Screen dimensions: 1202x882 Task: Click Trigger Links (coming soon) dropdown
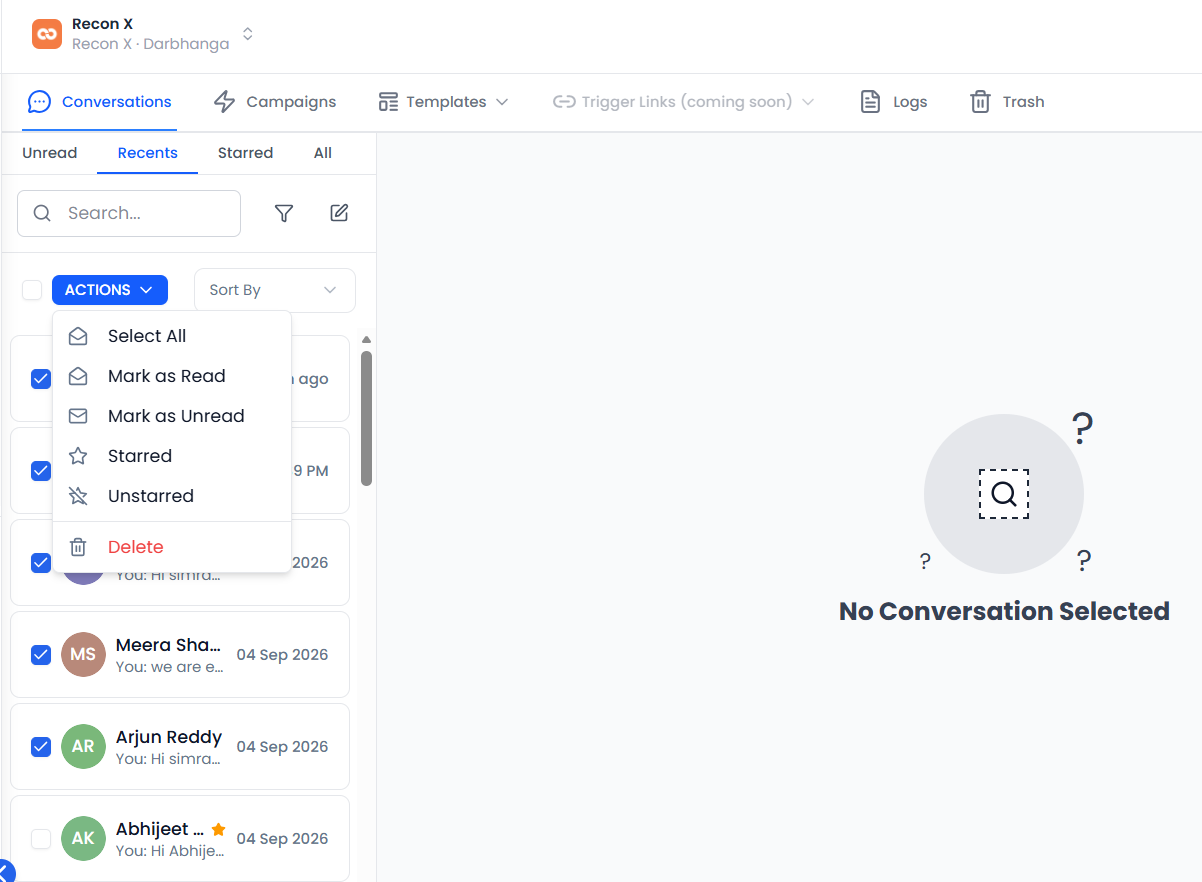pos(684,102)
